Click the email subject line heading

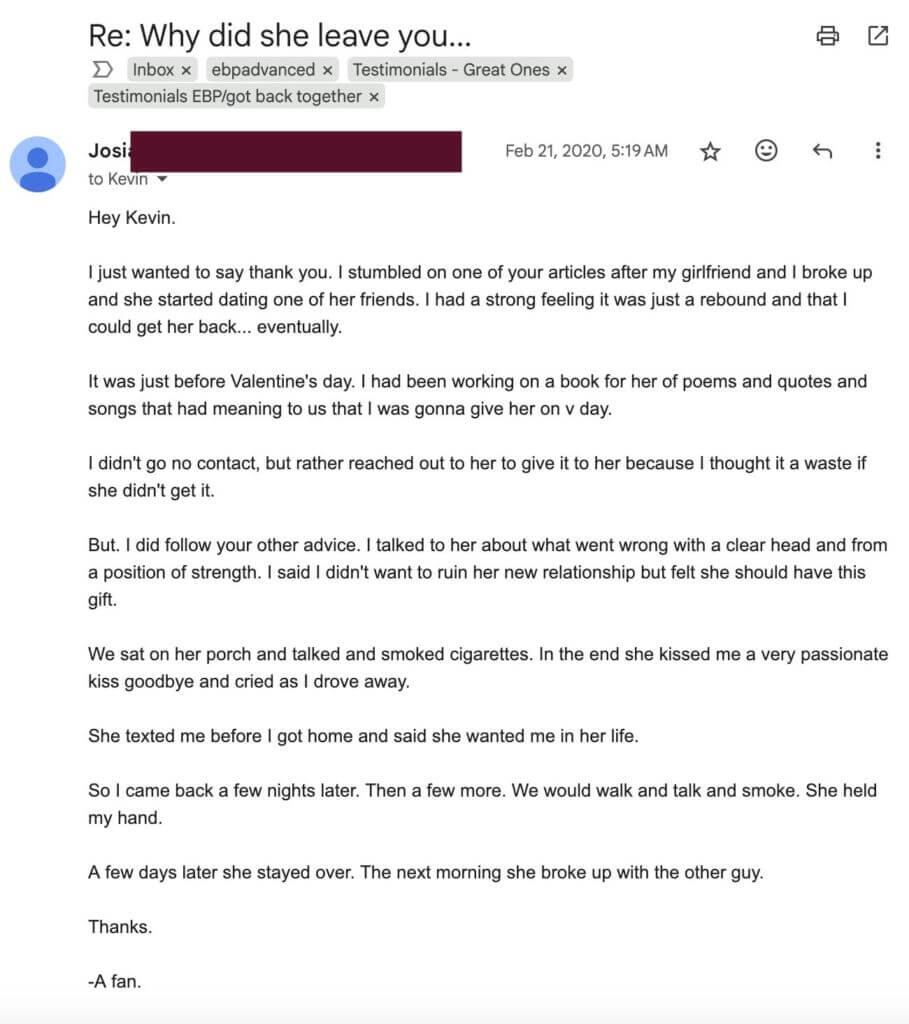279,35
